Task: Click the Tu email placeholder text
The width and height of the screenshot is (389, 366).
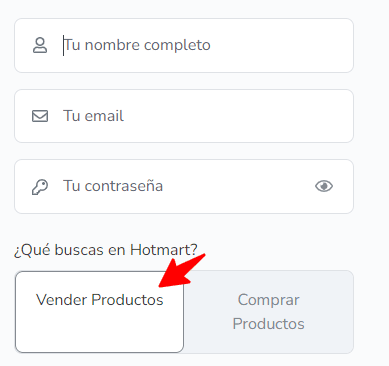Action: click(x=93, y=116)
